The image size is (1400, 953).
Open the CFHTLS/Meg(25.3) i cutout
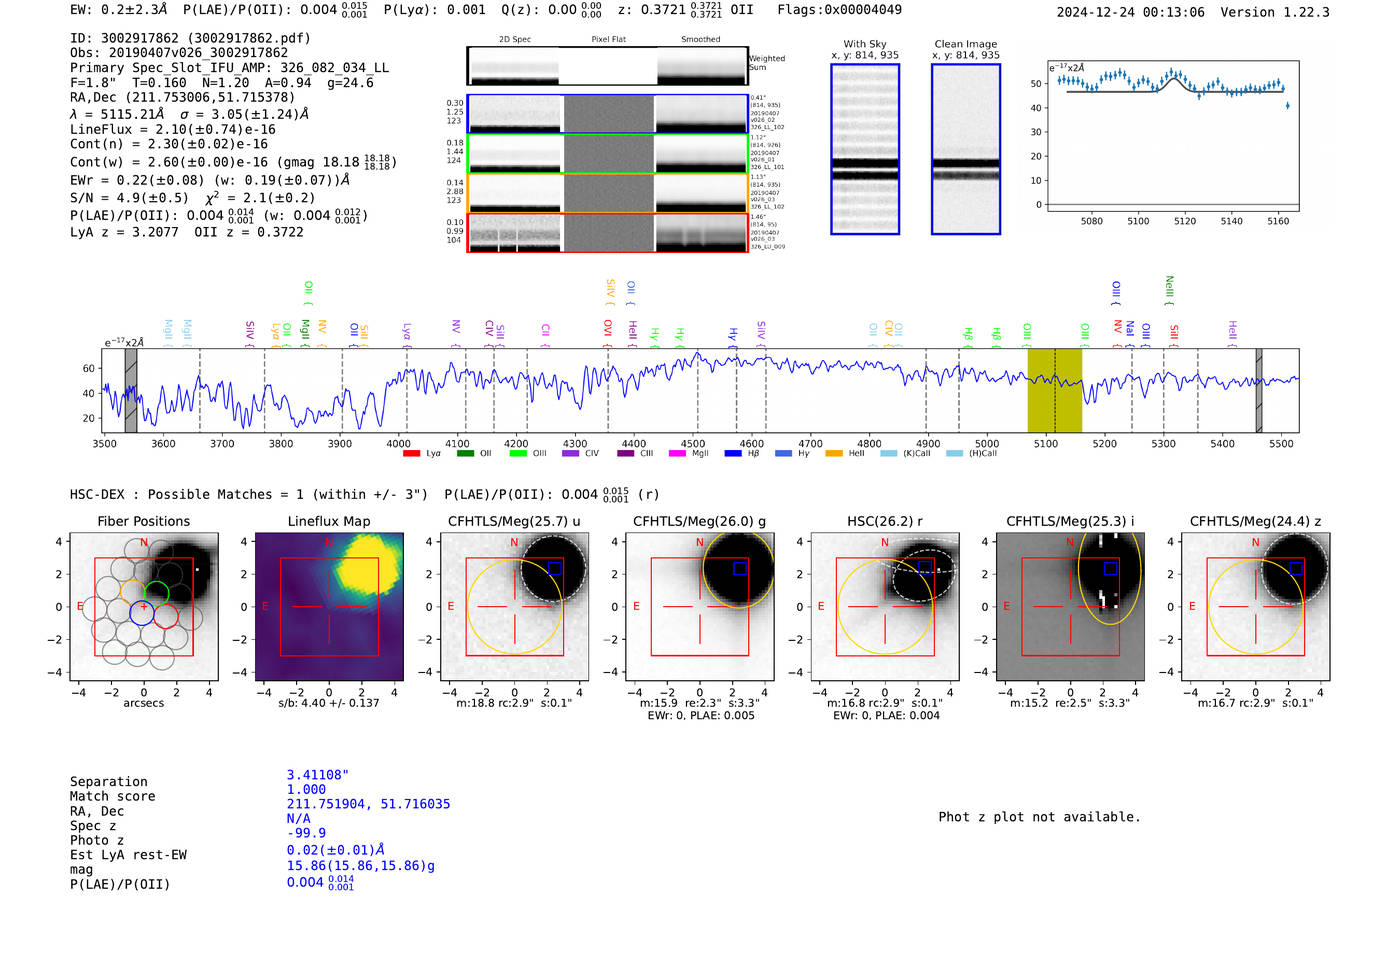click(1070, 606)
